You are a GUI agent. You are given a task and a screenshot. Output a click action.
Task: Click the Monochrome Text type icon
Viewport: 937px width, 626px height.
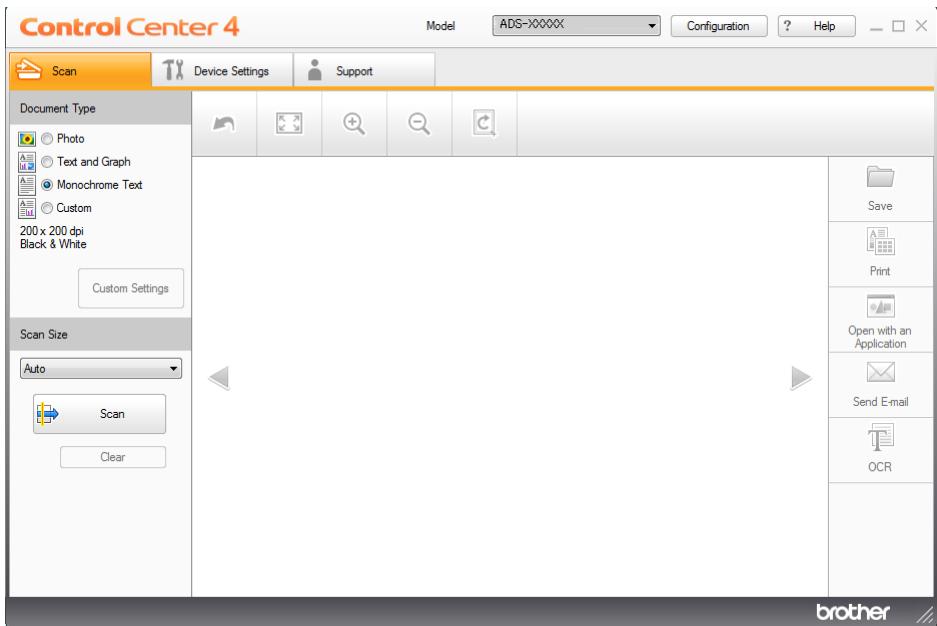click(x=27, y=185)
